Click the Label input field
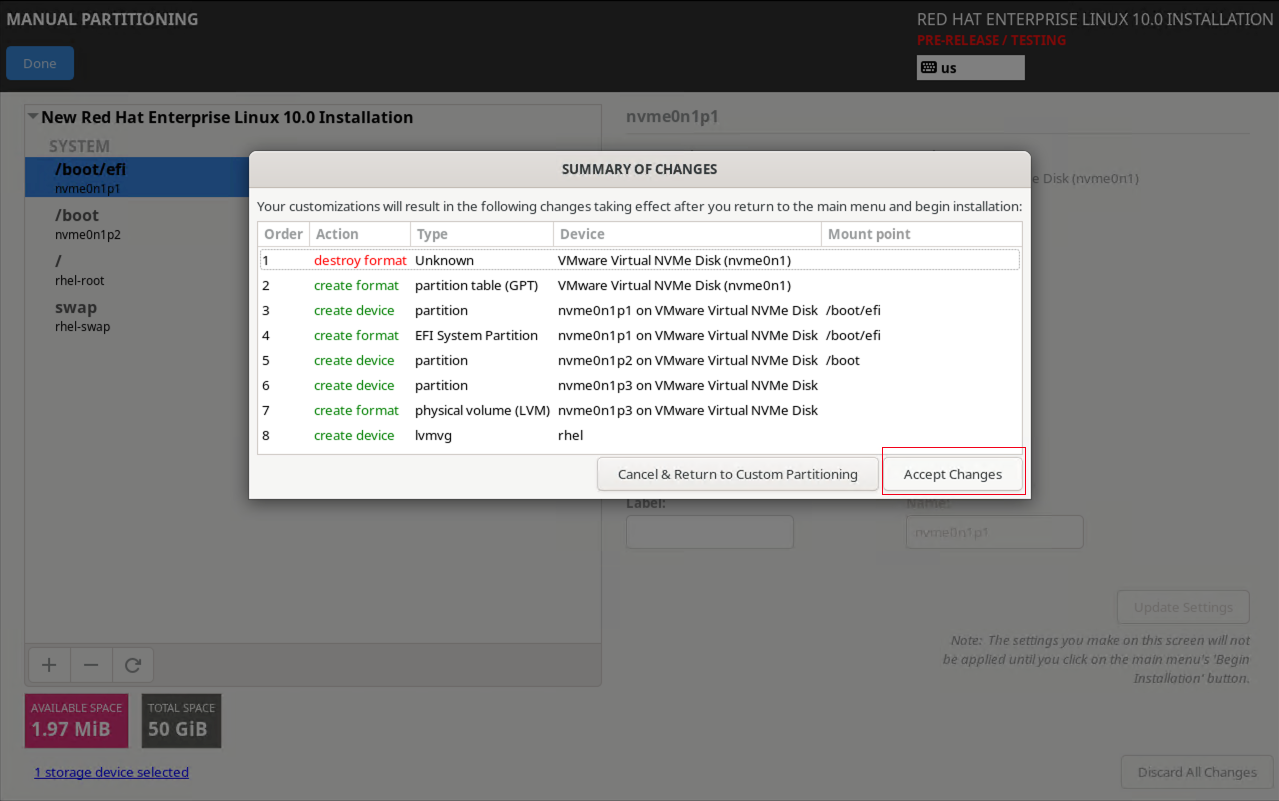This screenshot has height=801, width=1279. (710, 532)
